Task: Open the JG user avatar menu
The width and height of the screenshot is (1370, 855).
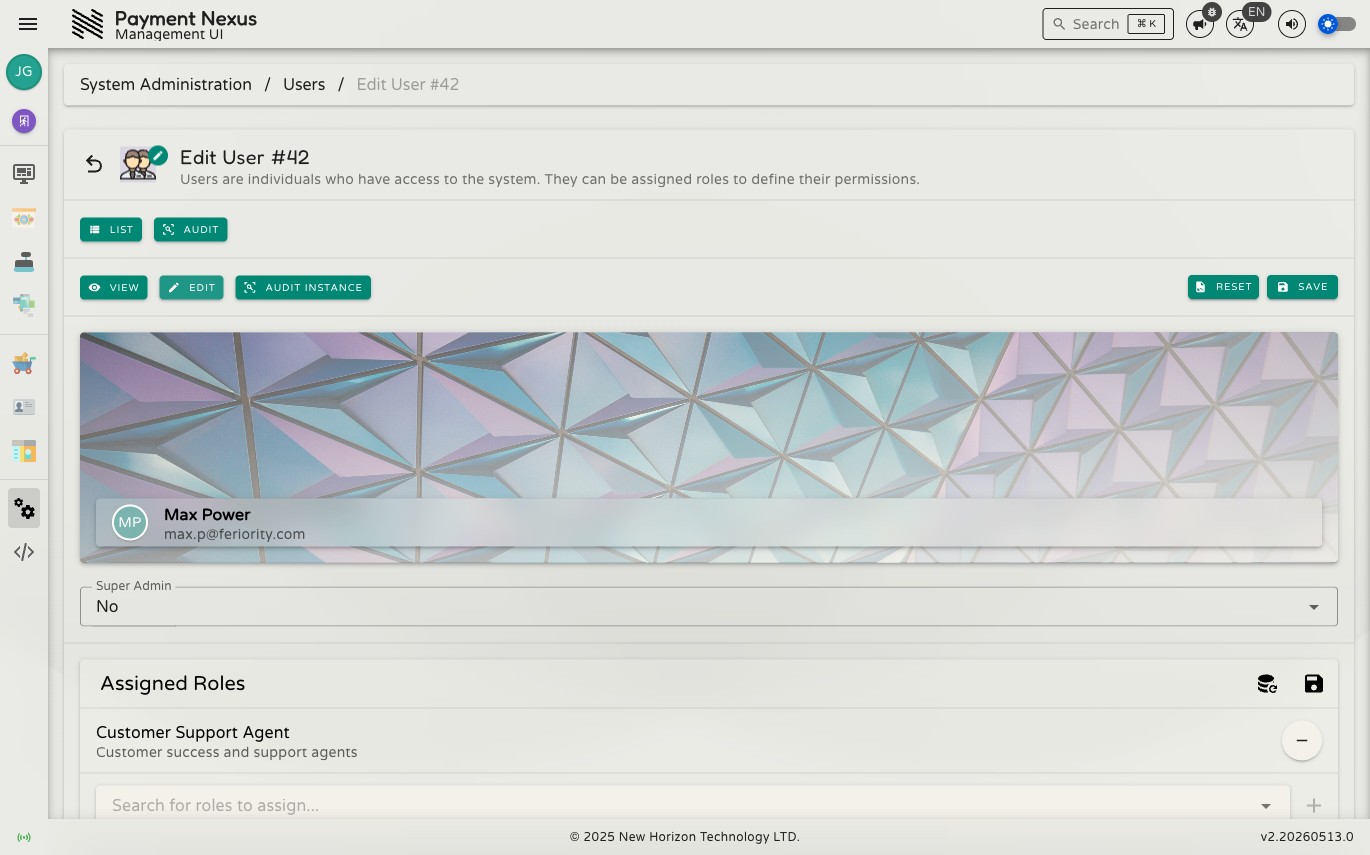Action: click(x=24, y=72)
